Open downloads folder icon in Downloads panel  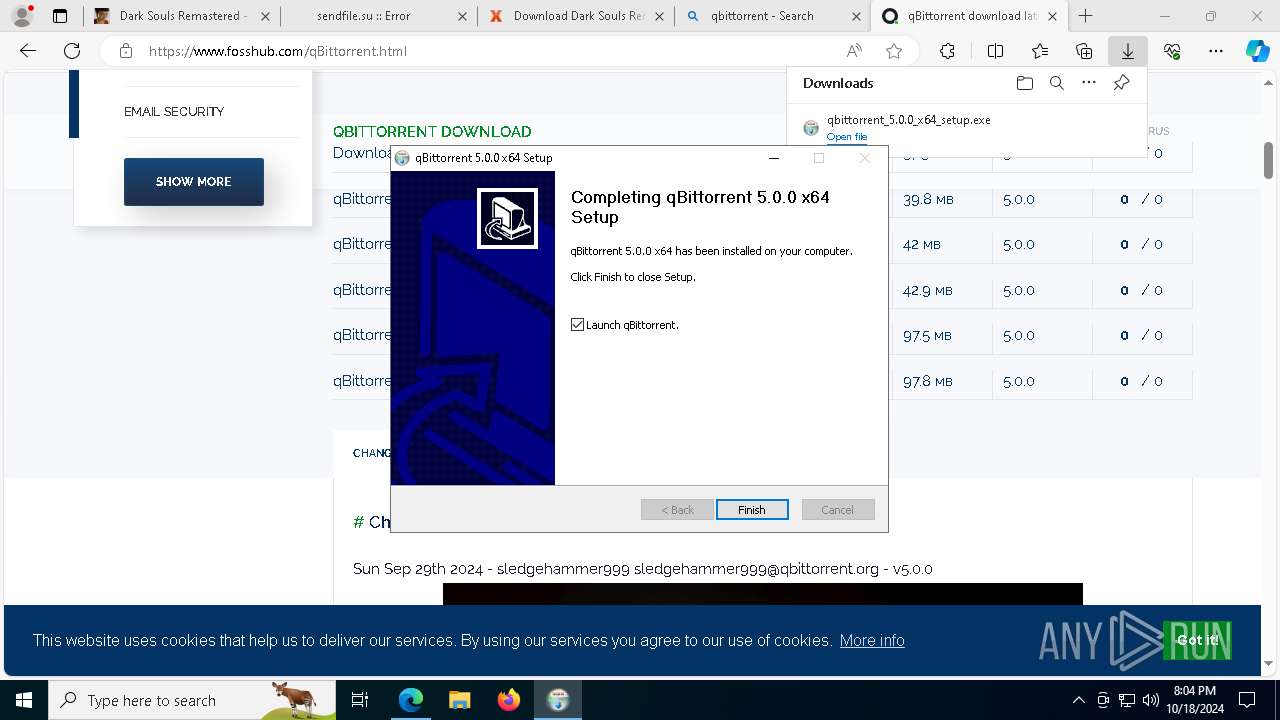[x=1024, y=83]
